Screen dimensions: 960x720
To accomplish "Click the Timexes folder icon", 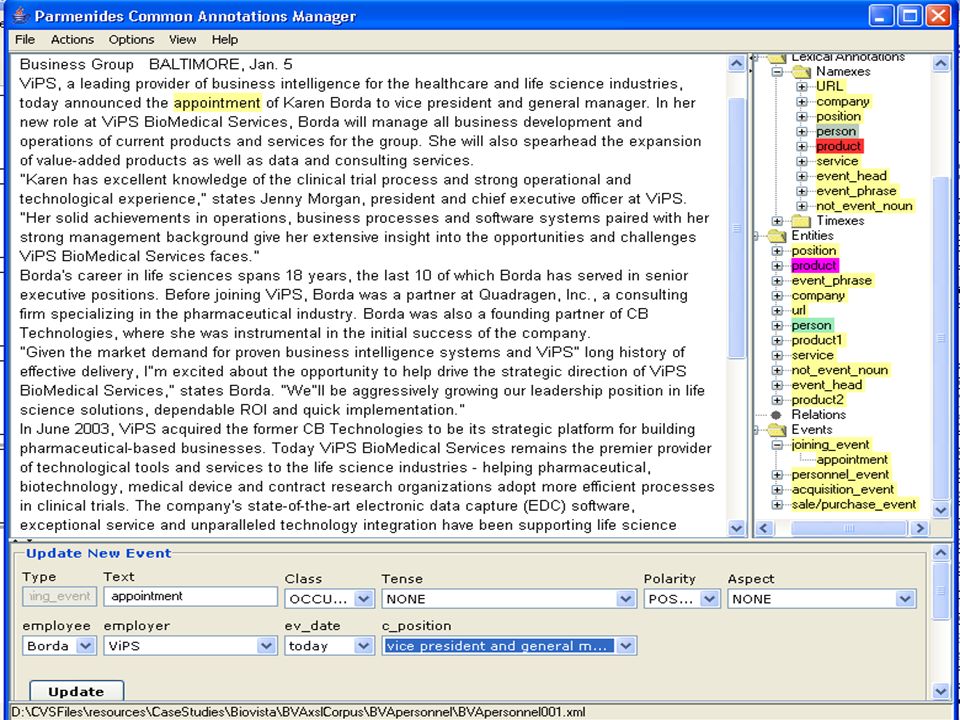I will pos(801,221).
